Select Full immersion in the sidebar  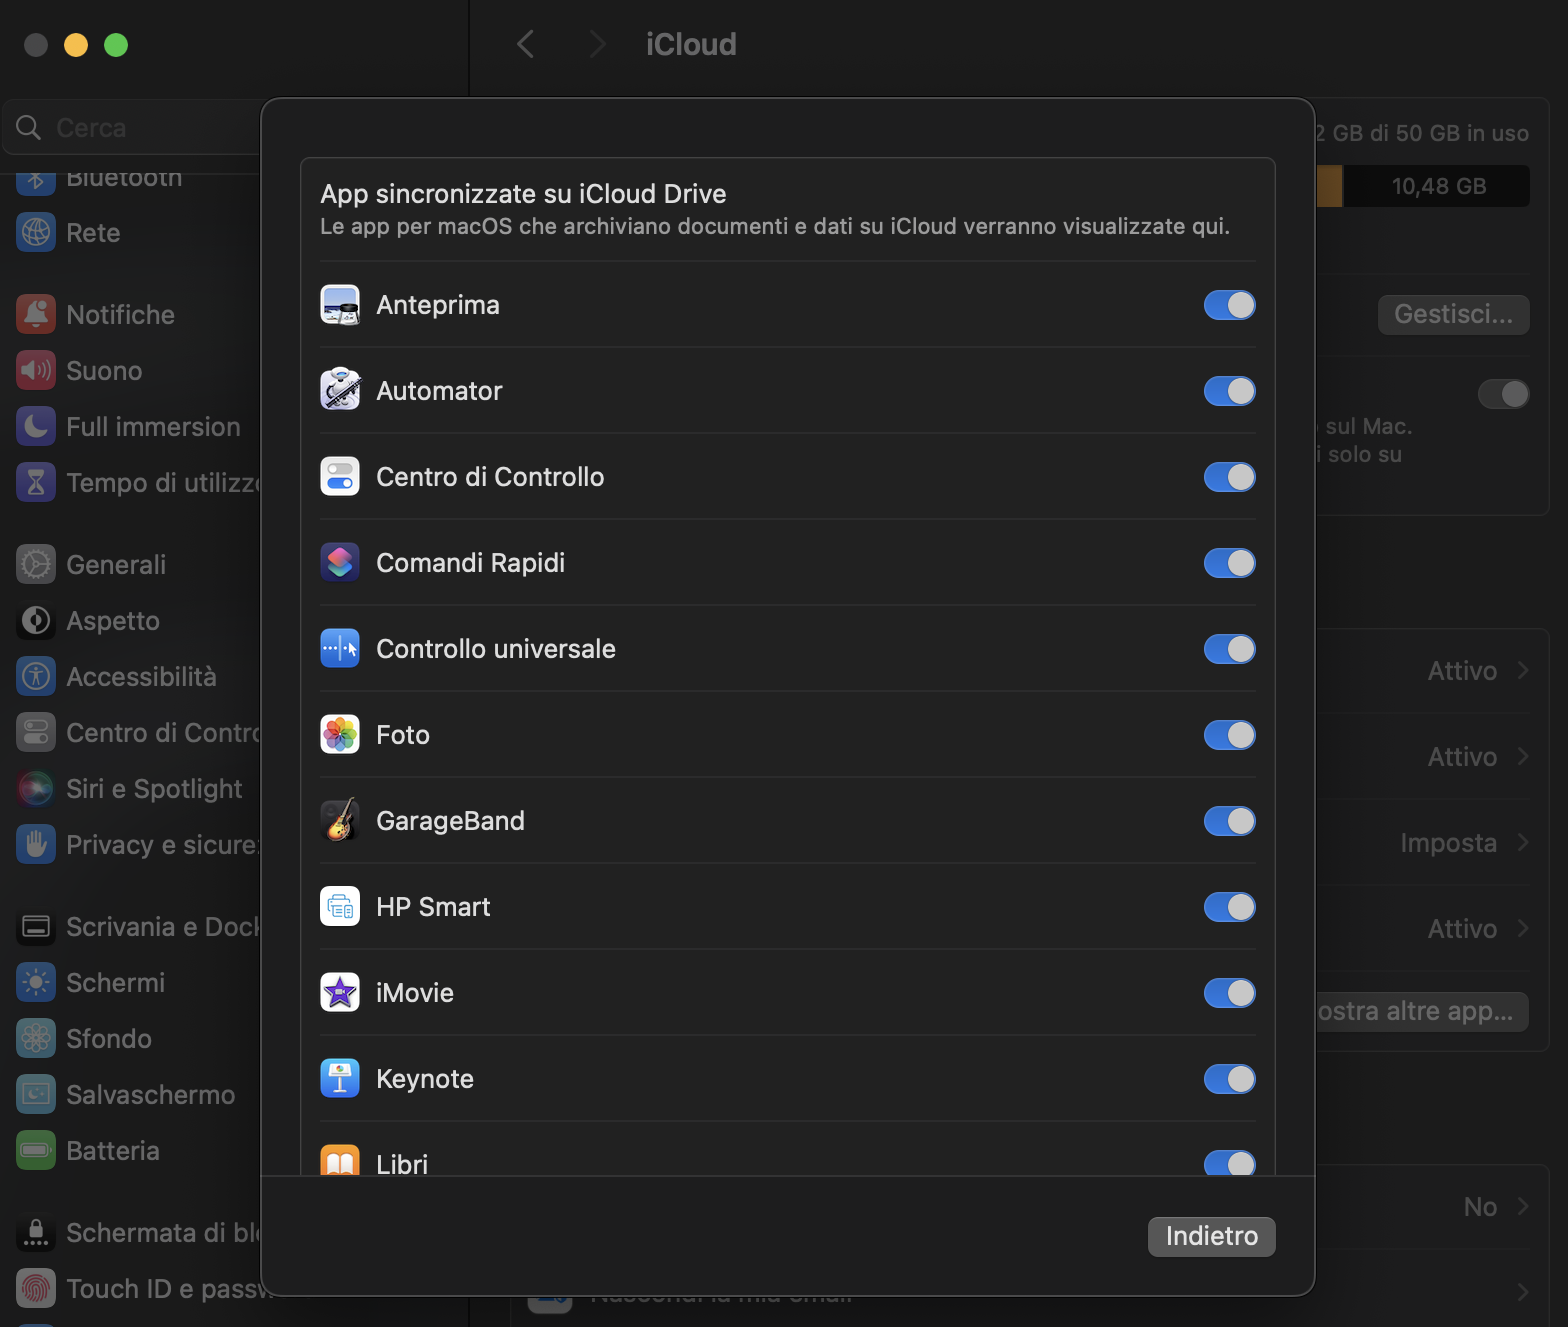pyautogui.click(x=139, y=427)
